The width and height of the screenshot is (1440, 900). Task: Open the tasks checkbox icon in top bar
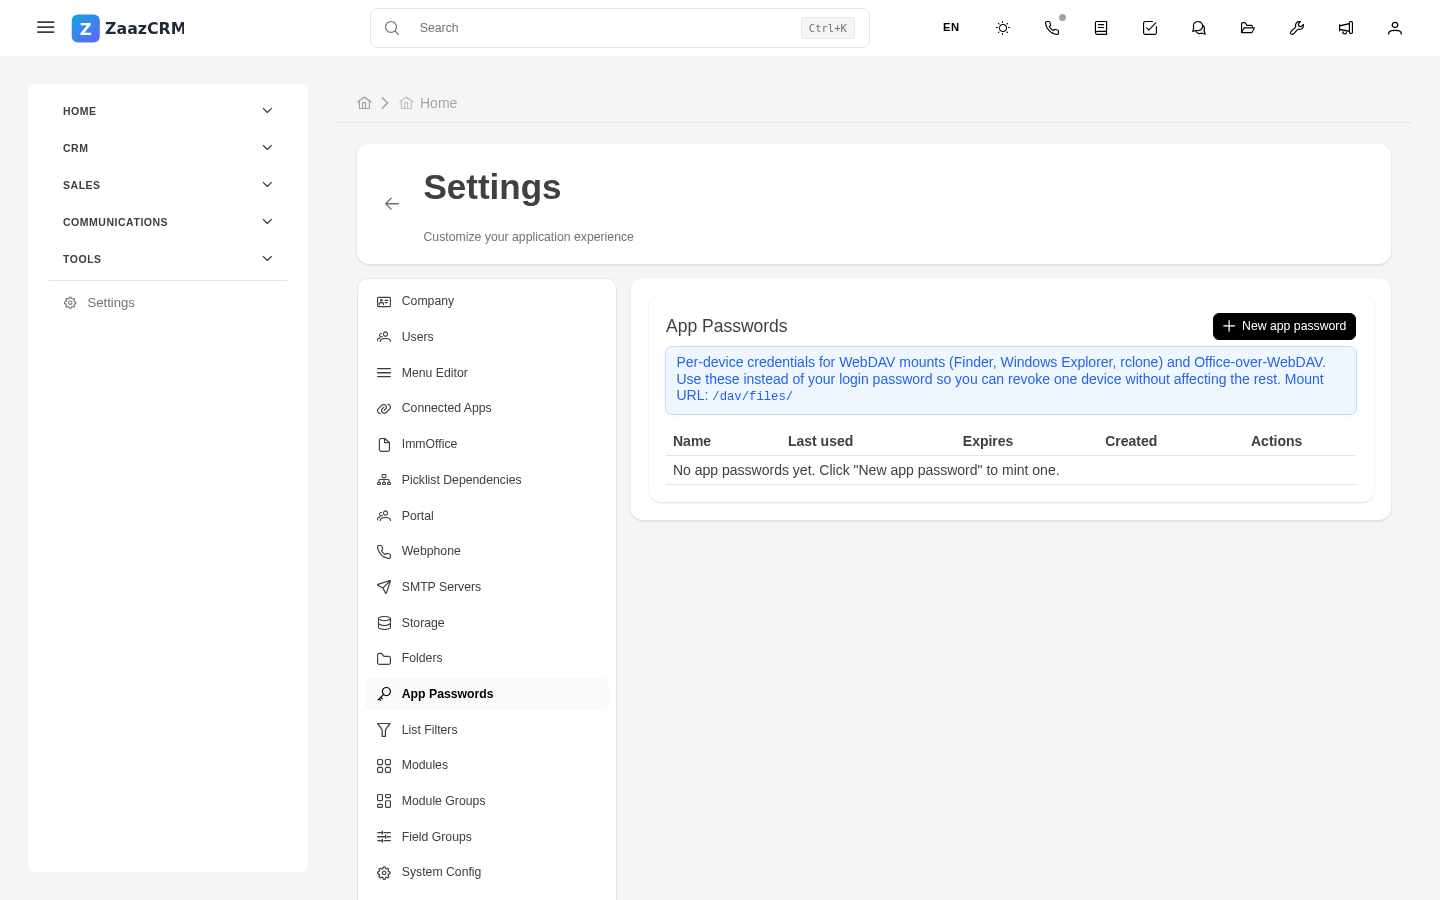(x=1150, y=28)
